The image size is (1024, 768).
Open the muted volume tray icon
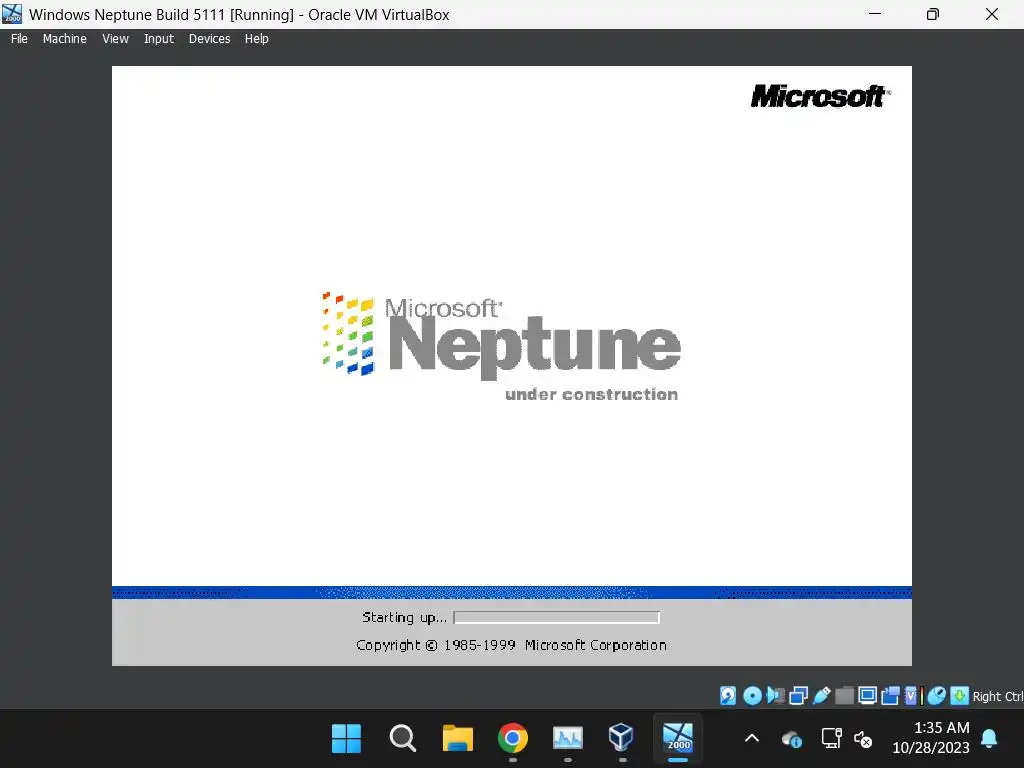(x=863, y=739)
